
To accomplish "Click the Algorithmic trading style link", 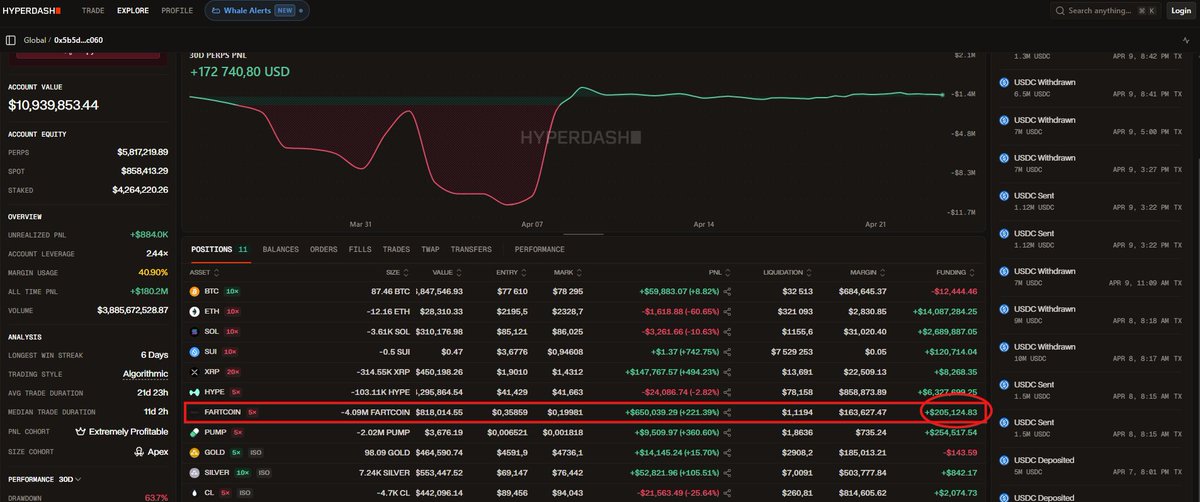I will [x=145, y=373].
